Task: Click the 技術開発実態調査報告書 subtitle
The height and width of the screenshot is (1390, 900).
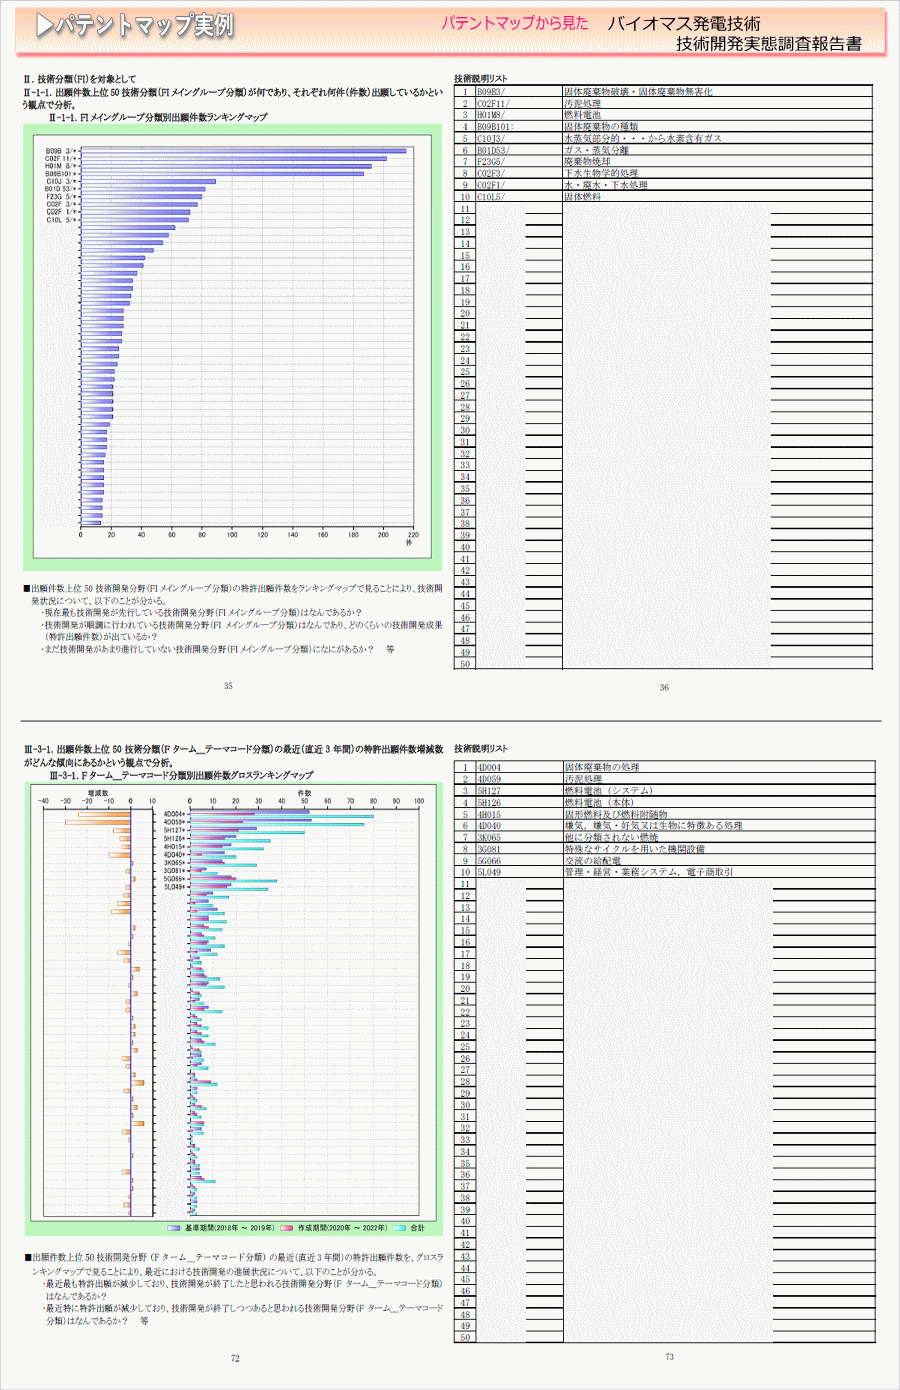Action: click(769, 44)
